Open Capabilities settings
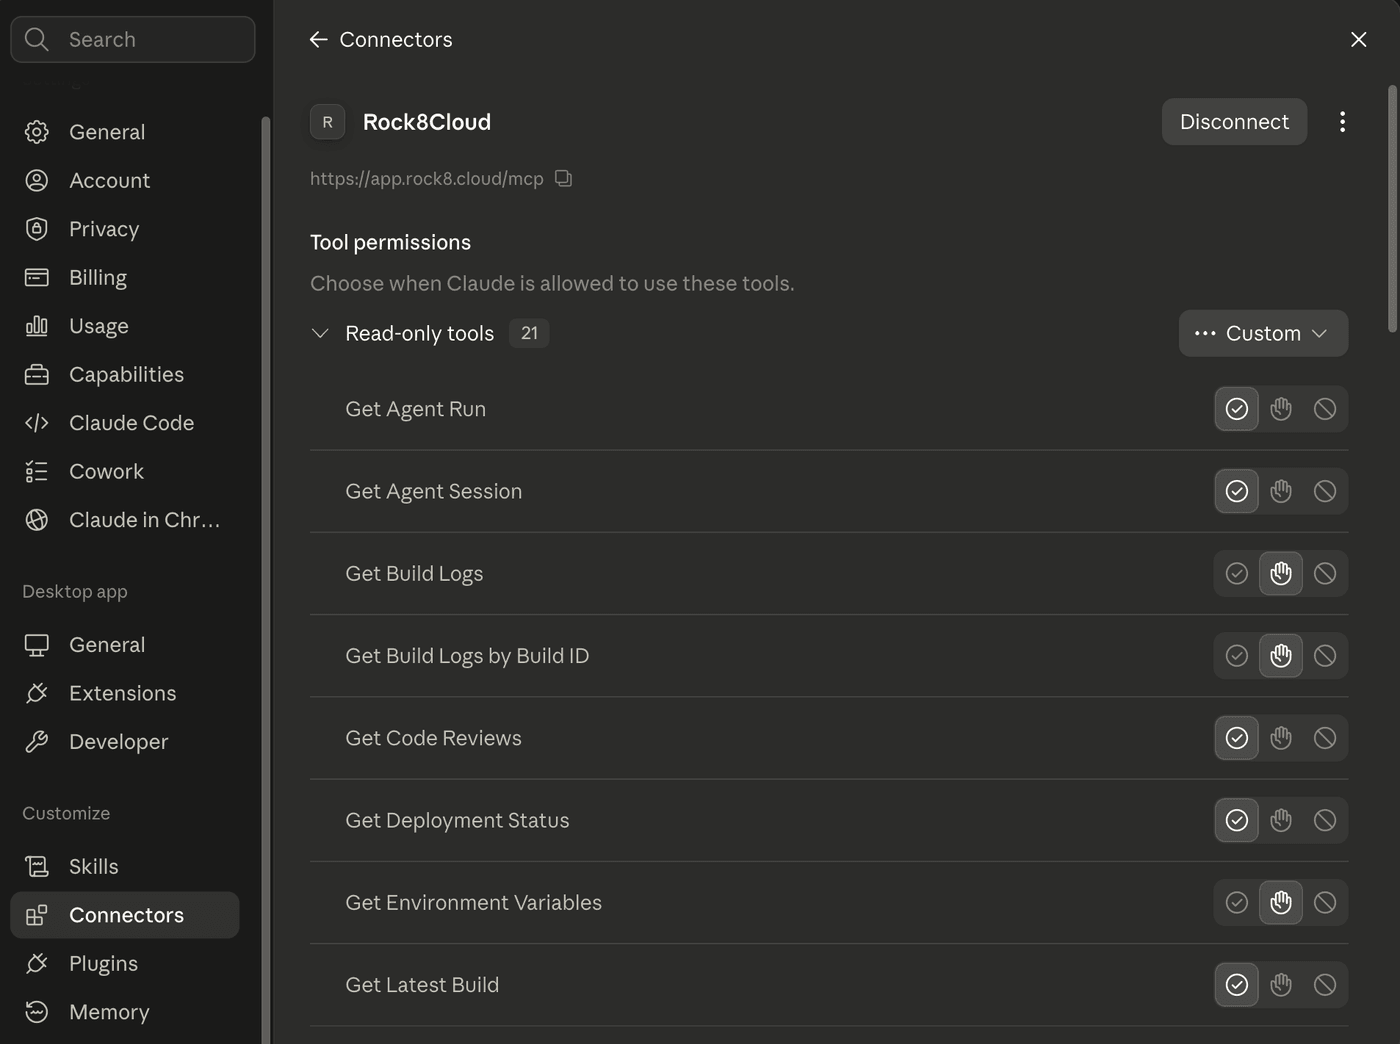Image resolution: width=1400 pixels, height=1044 pixels. 125,374
